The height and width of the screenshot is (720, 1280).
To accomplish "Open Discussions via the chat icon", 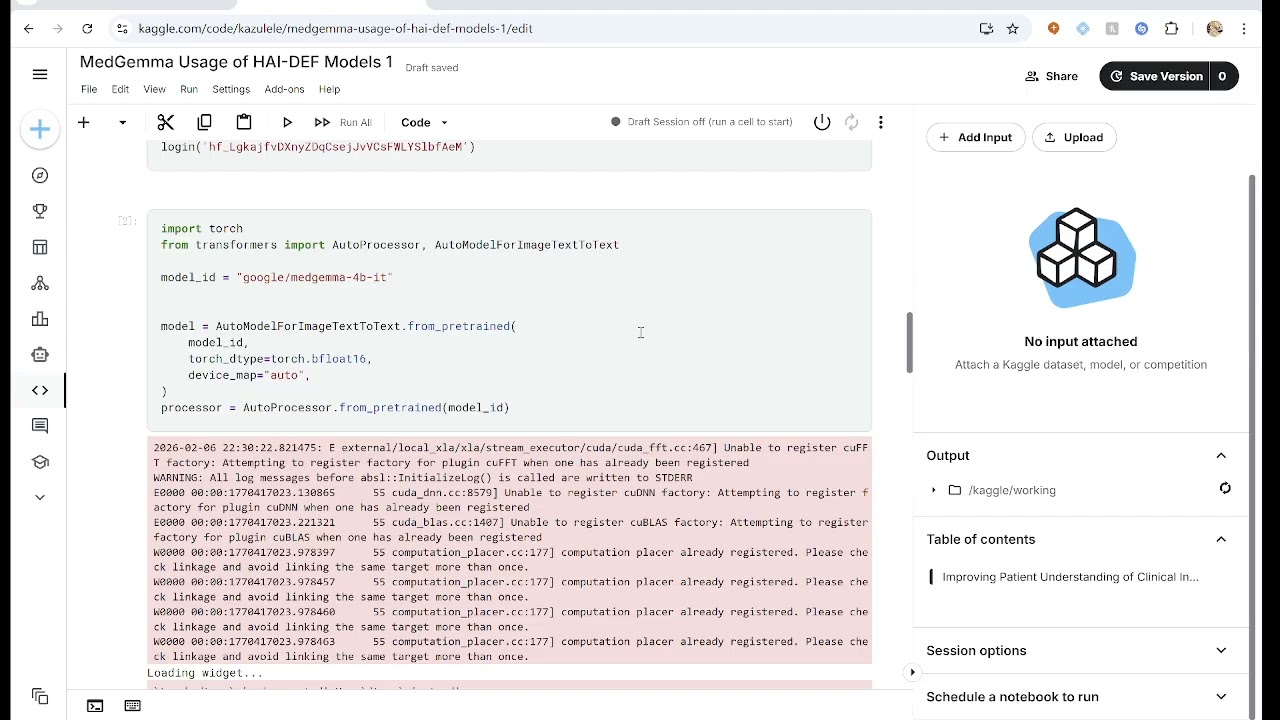I will [40, 426].
